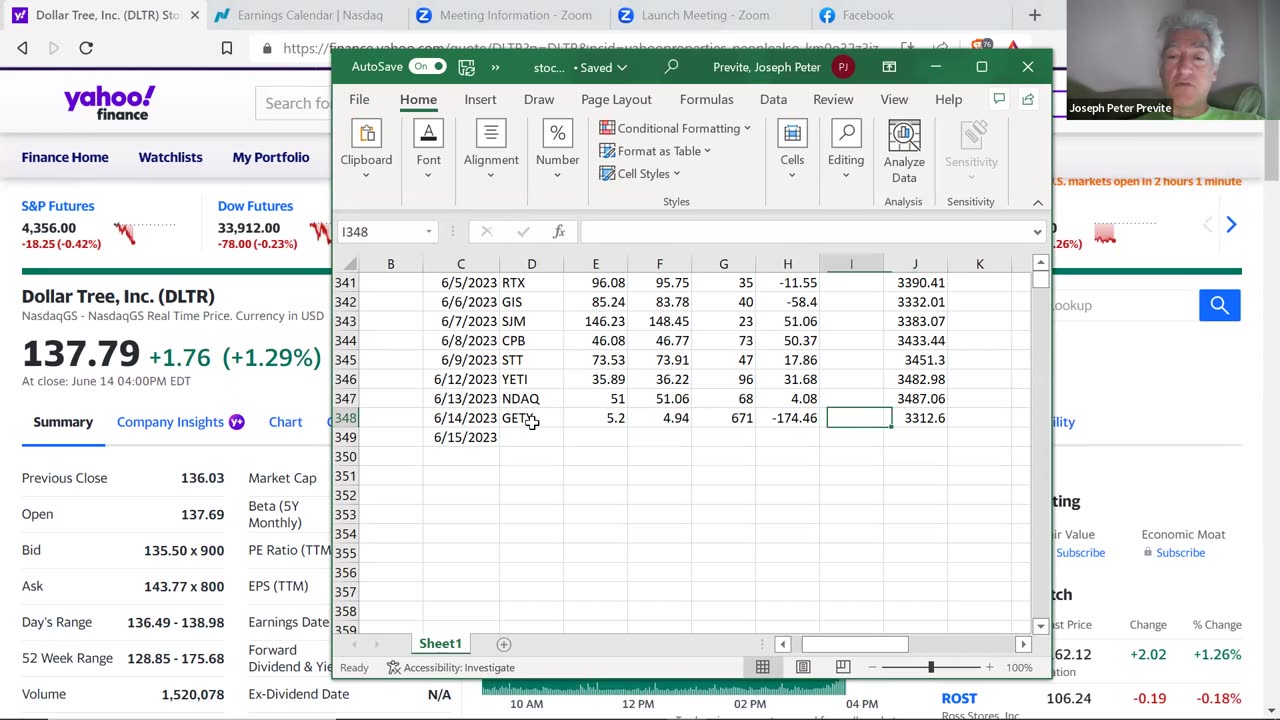
Task: Open the S&P Futures link
Action: click(x=58, y=206)
